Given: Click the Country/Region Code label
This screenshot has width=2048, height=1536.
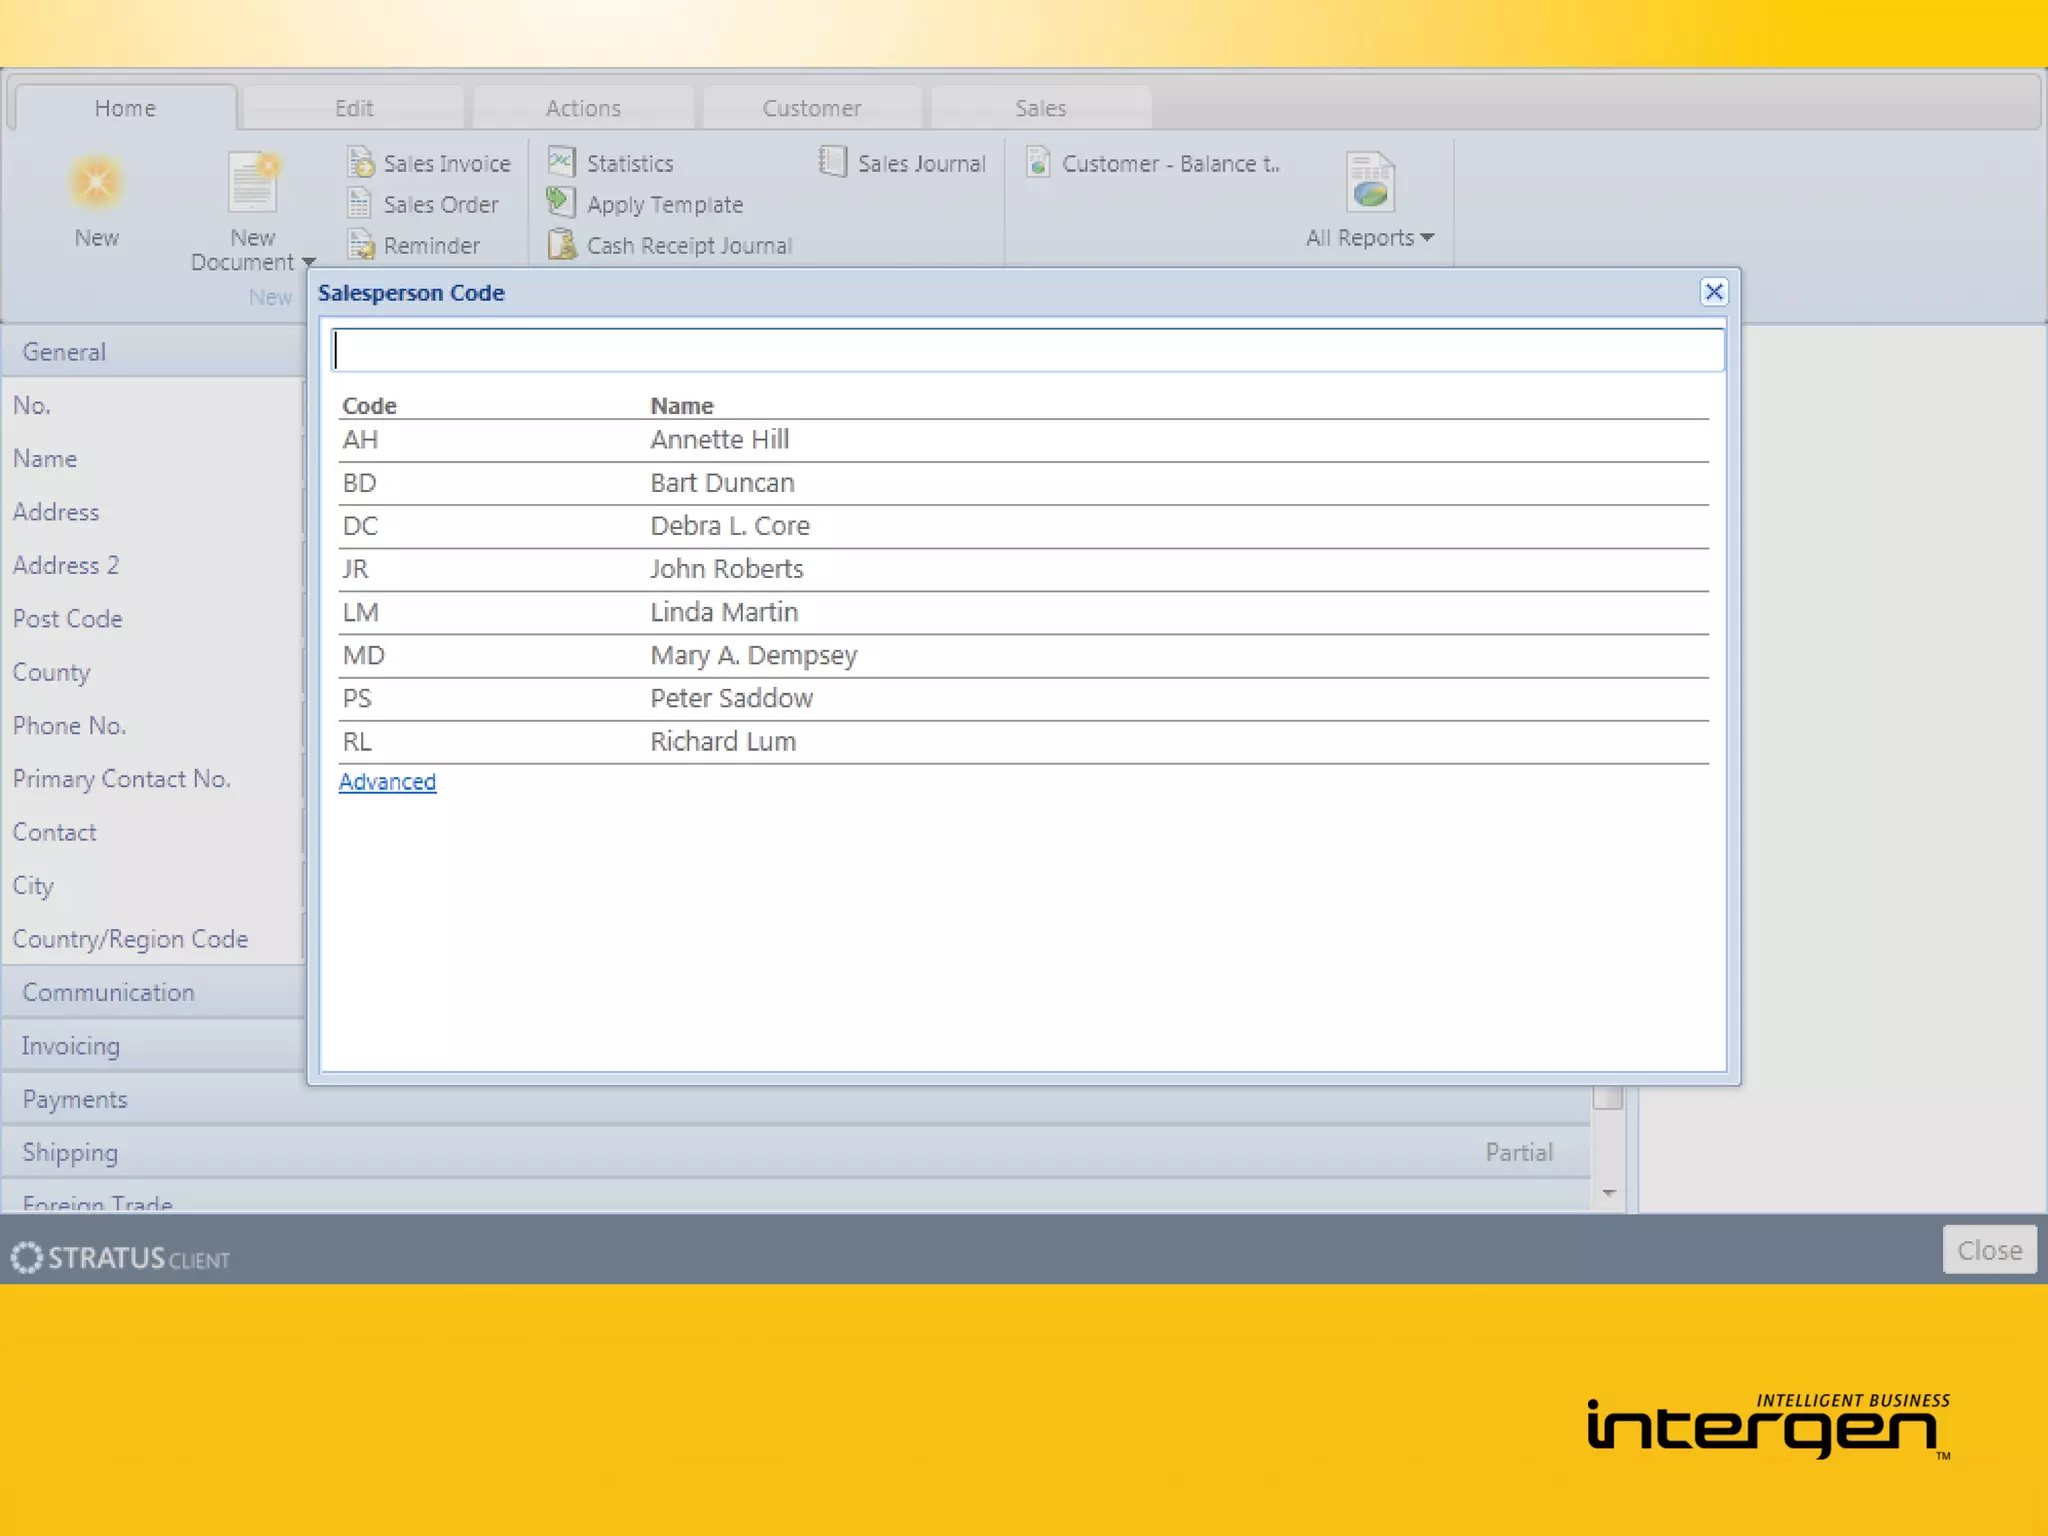Looking at the screenshot, I should [130, 939].
